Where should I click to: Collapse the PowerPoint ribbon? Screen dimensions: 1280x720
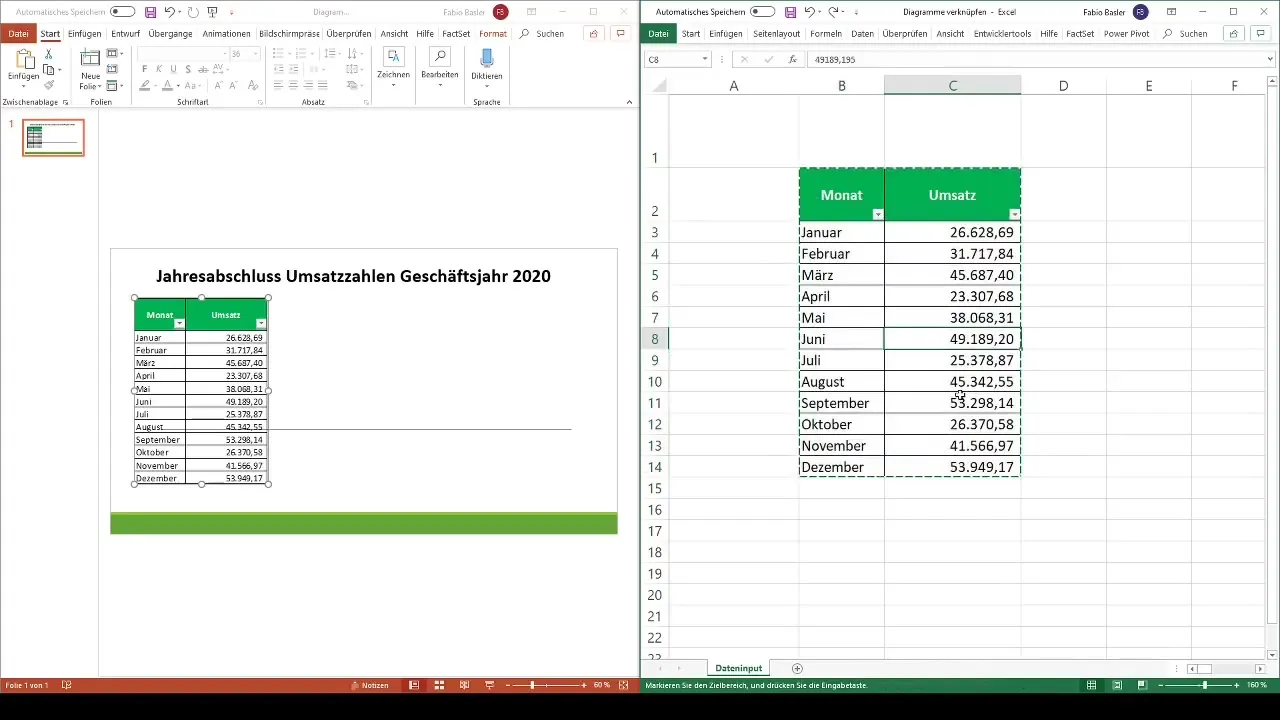pyautogui.click(x=630, y=102)
